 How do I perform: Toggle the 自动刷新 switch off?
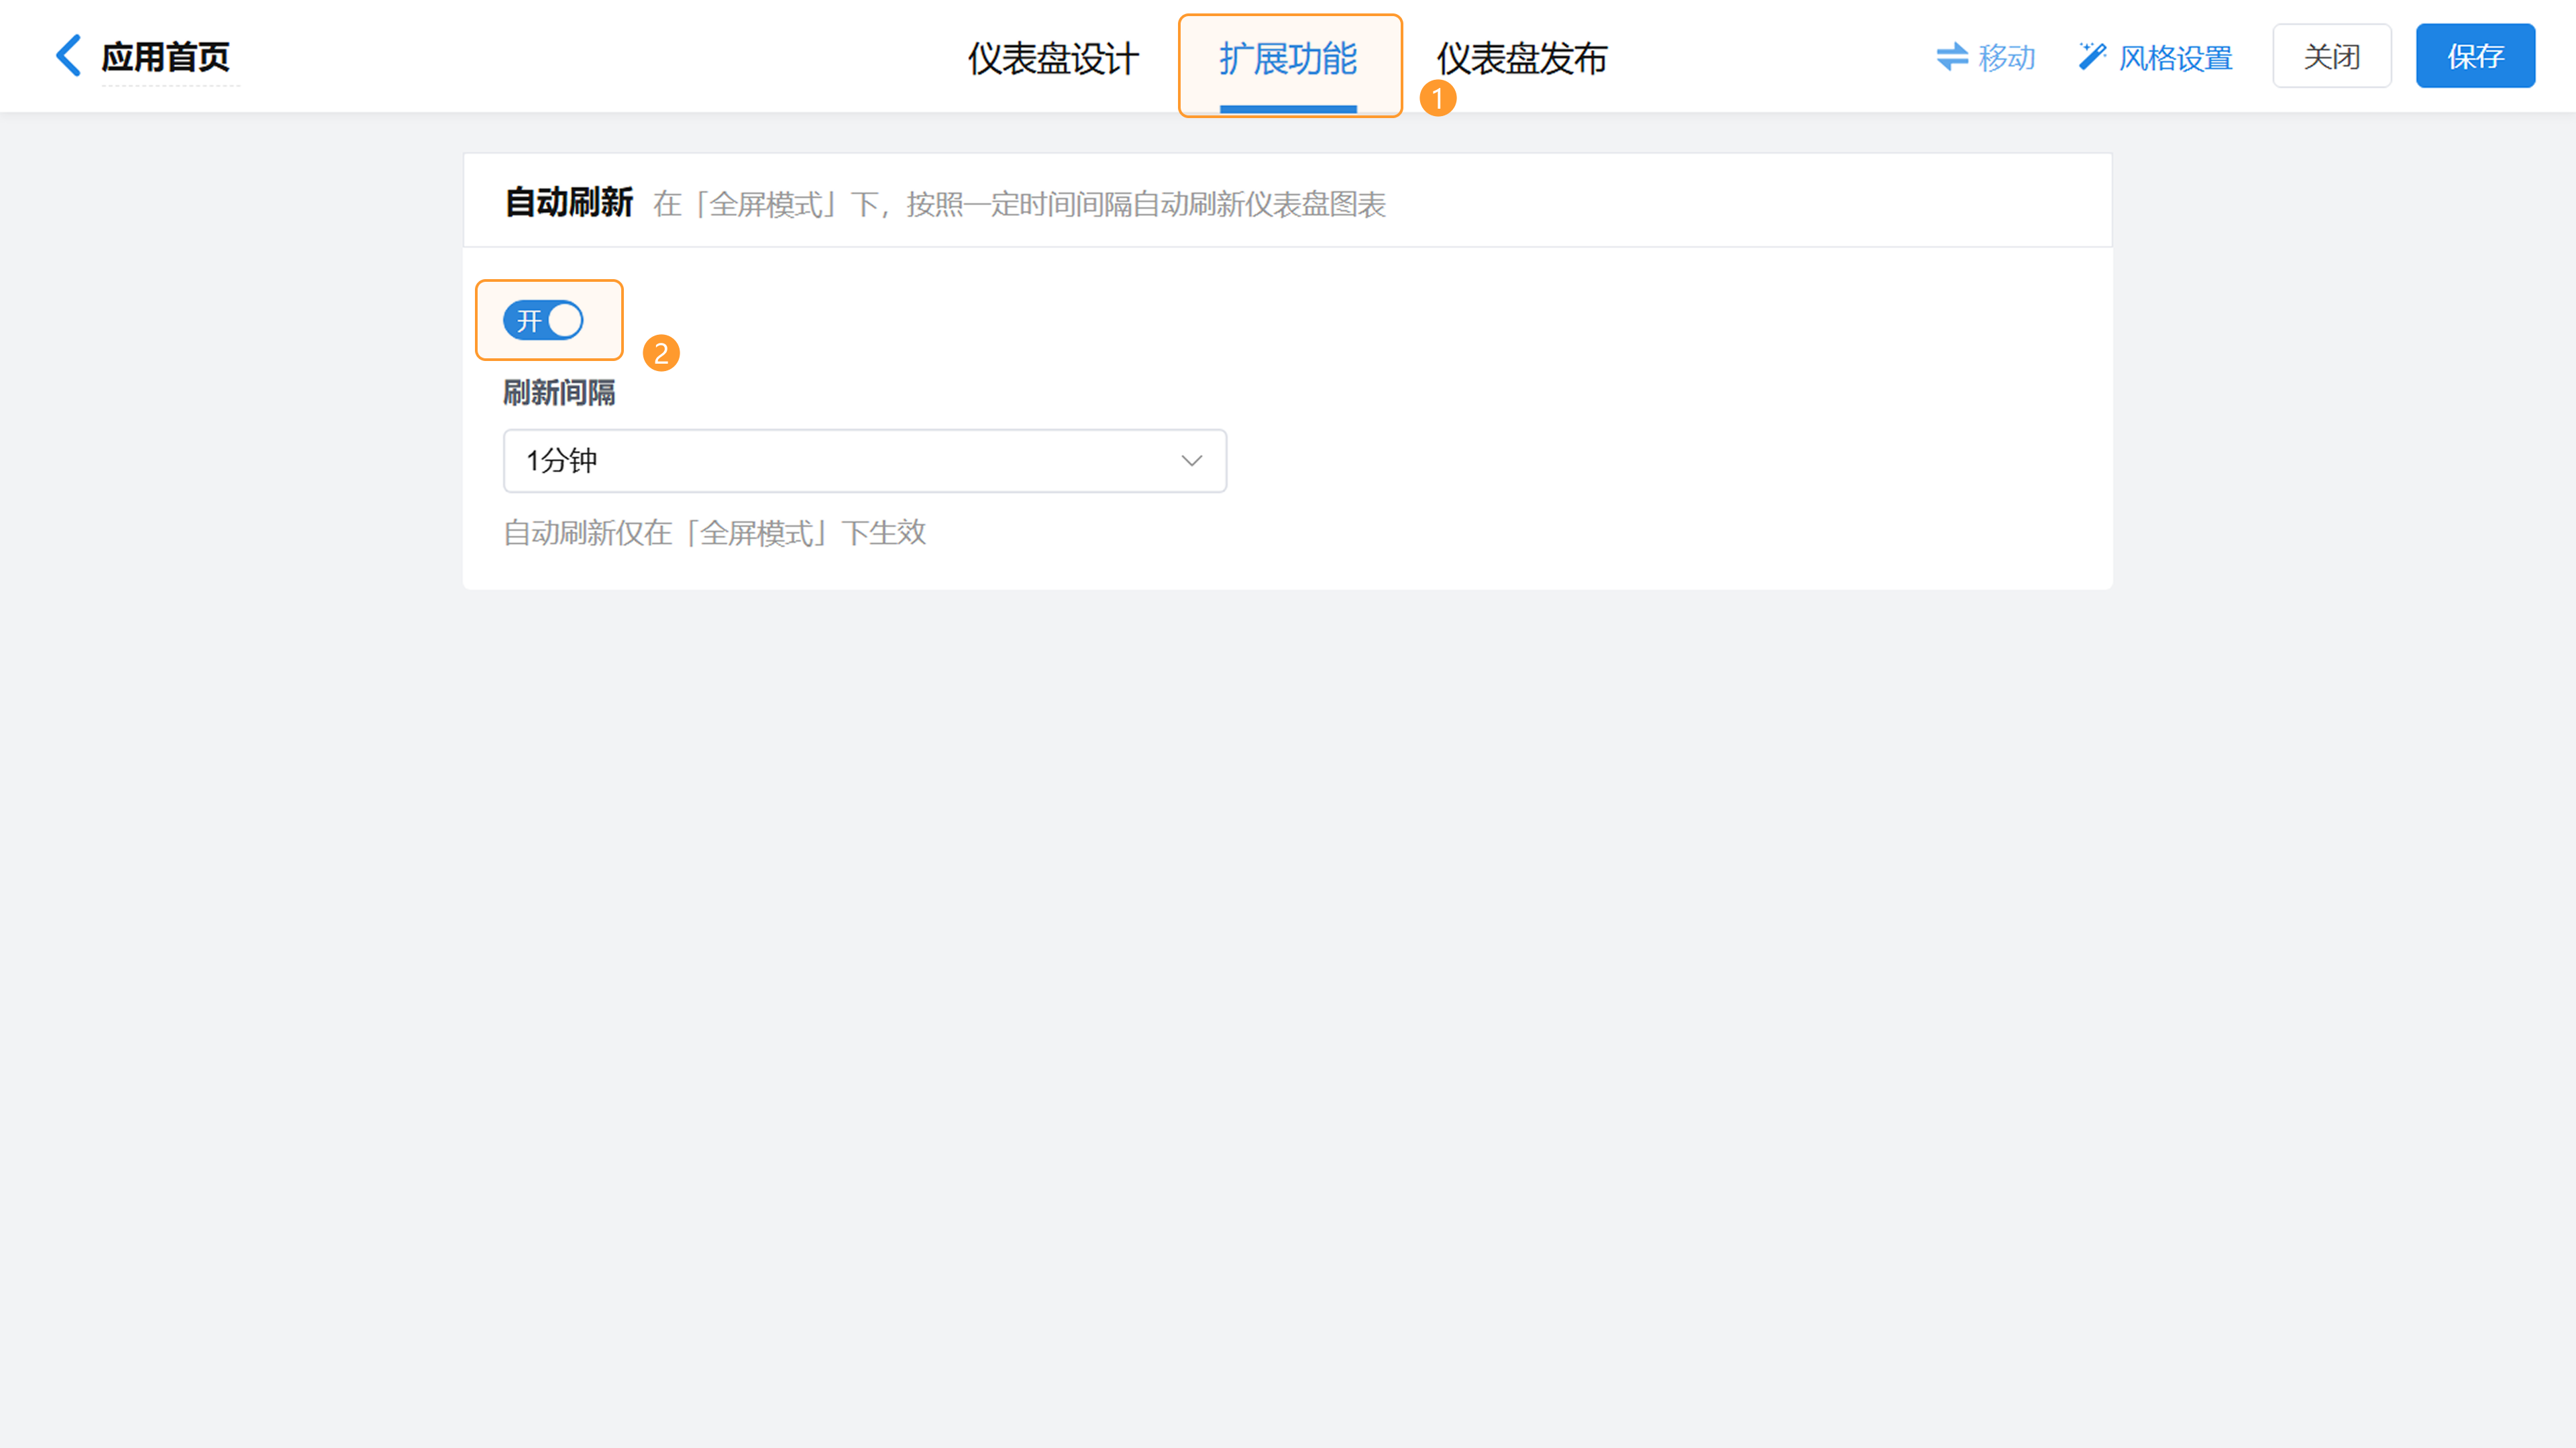pyautogui.click(x=543, y=320)
